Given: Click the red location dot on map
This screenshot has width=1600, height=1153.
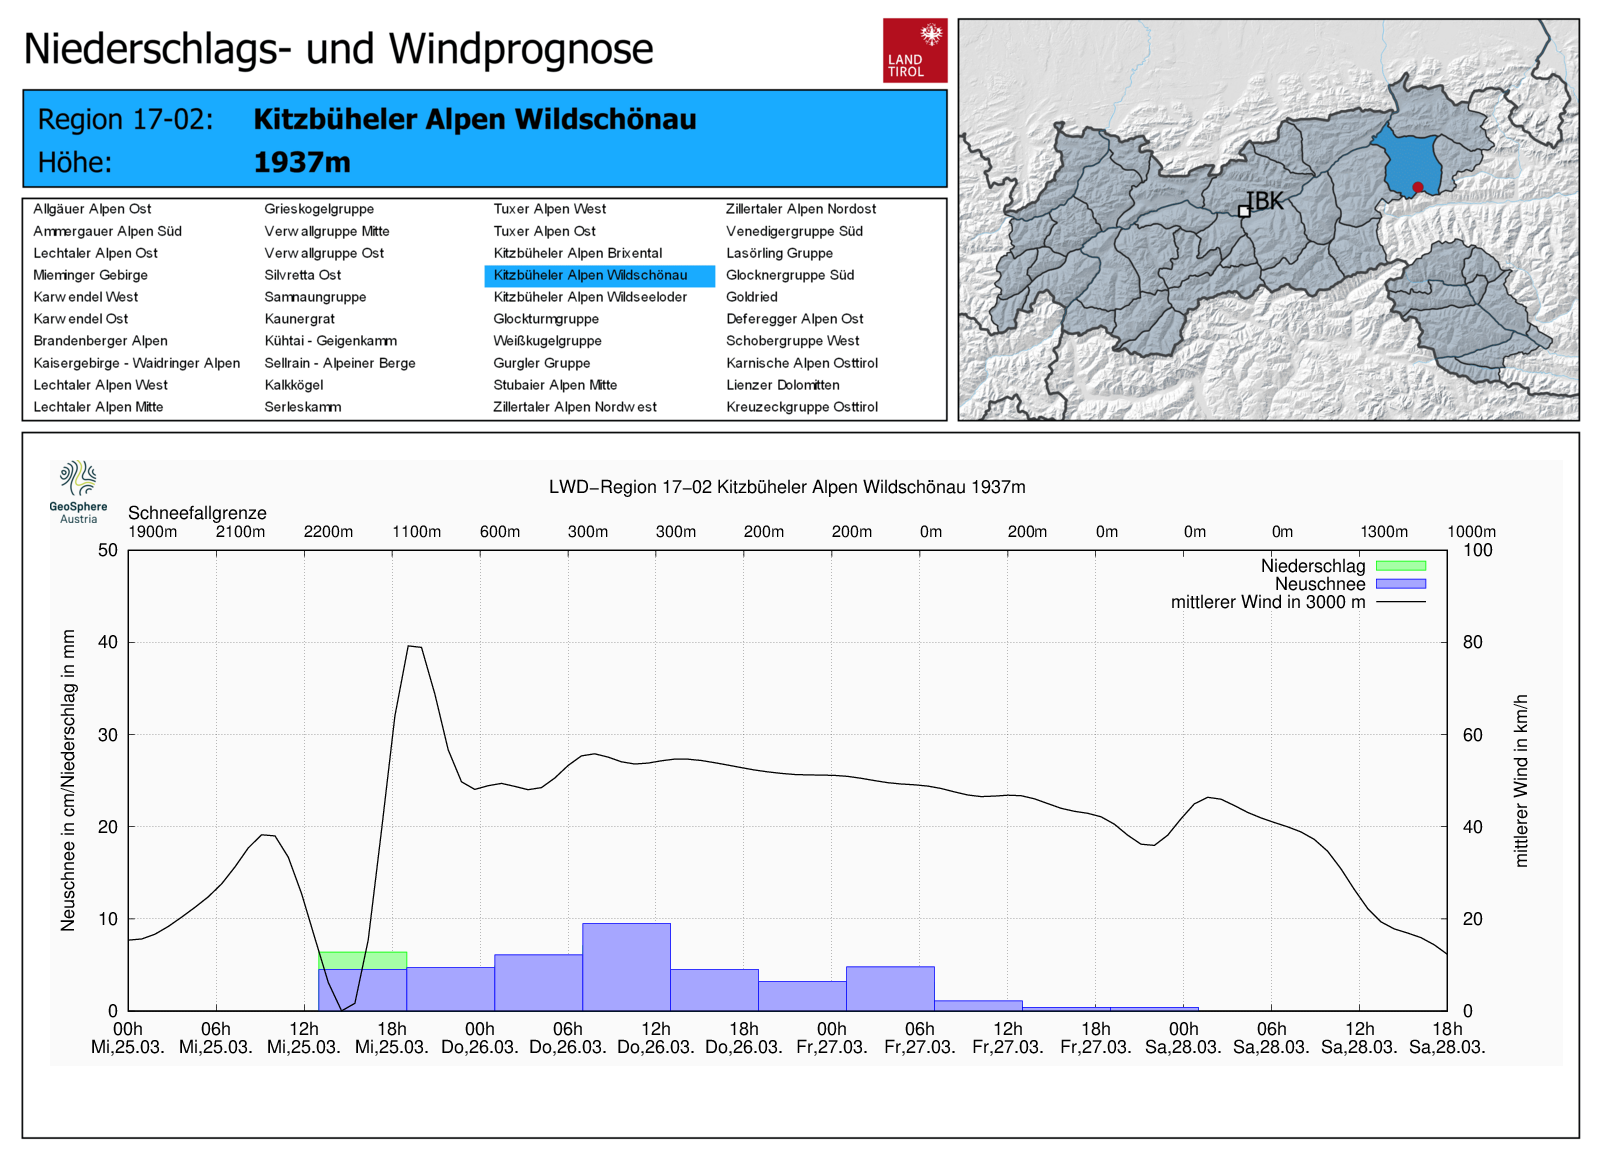Looking at the screenshot, I should click(x=1417, y=187).
